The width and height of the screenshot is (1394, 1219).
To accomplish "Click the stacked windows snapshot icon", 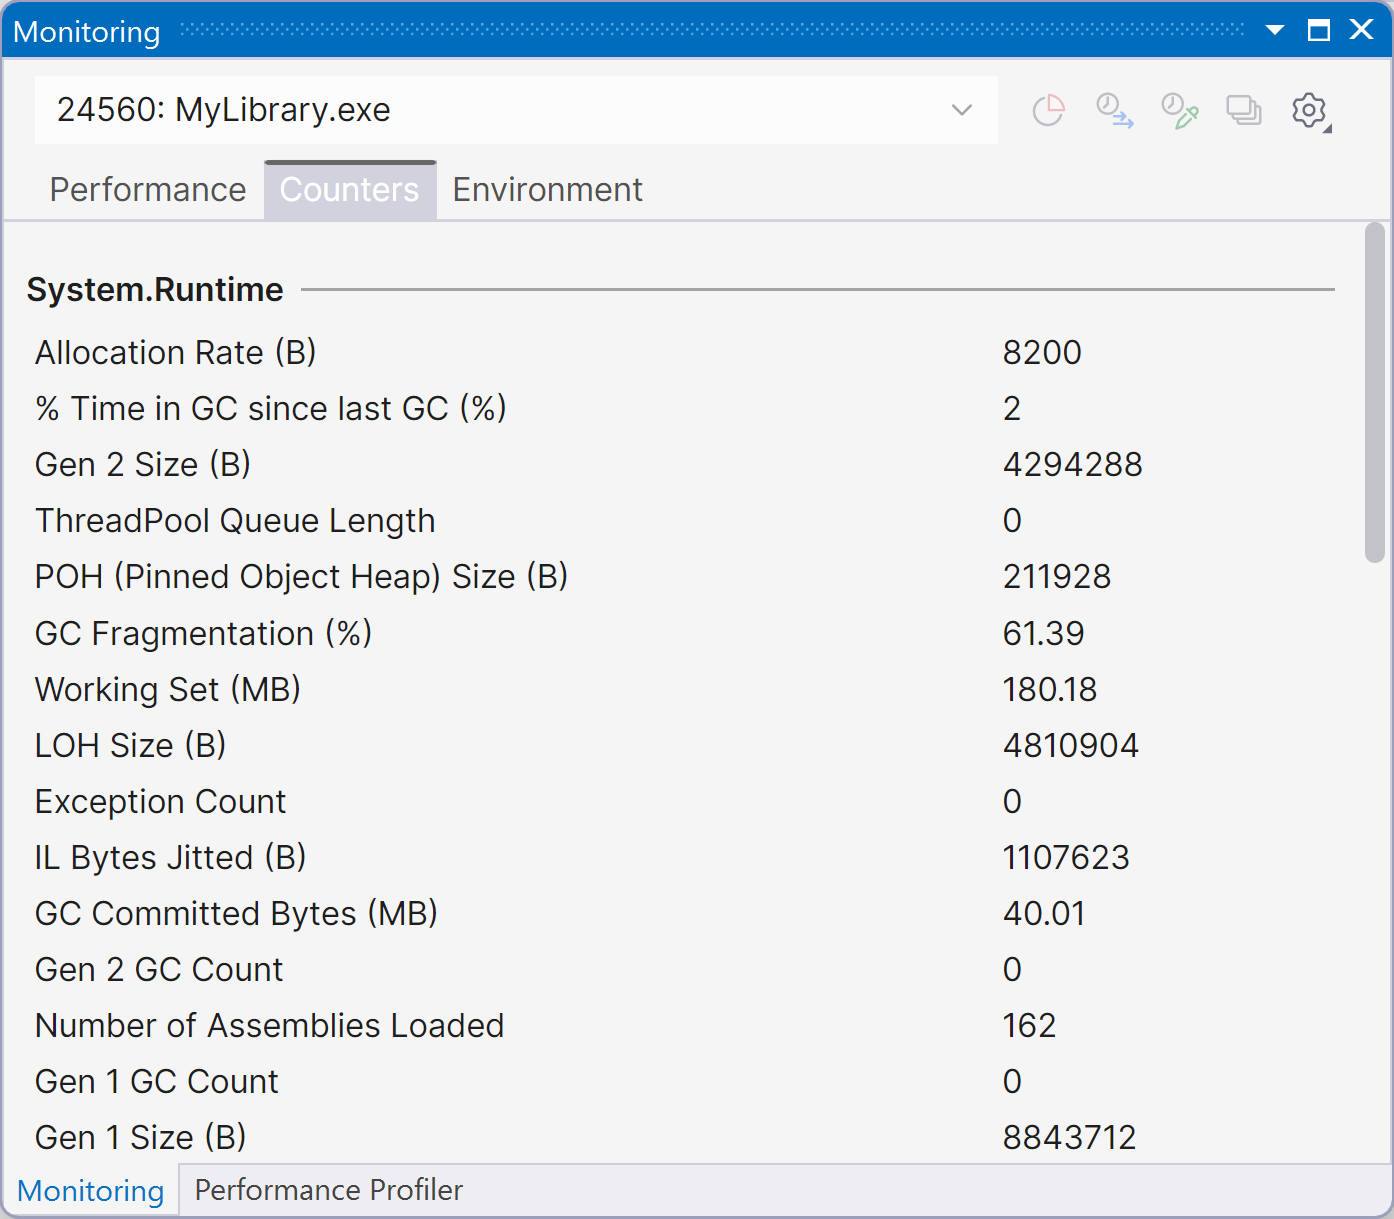I will (x=1244, y=110).
